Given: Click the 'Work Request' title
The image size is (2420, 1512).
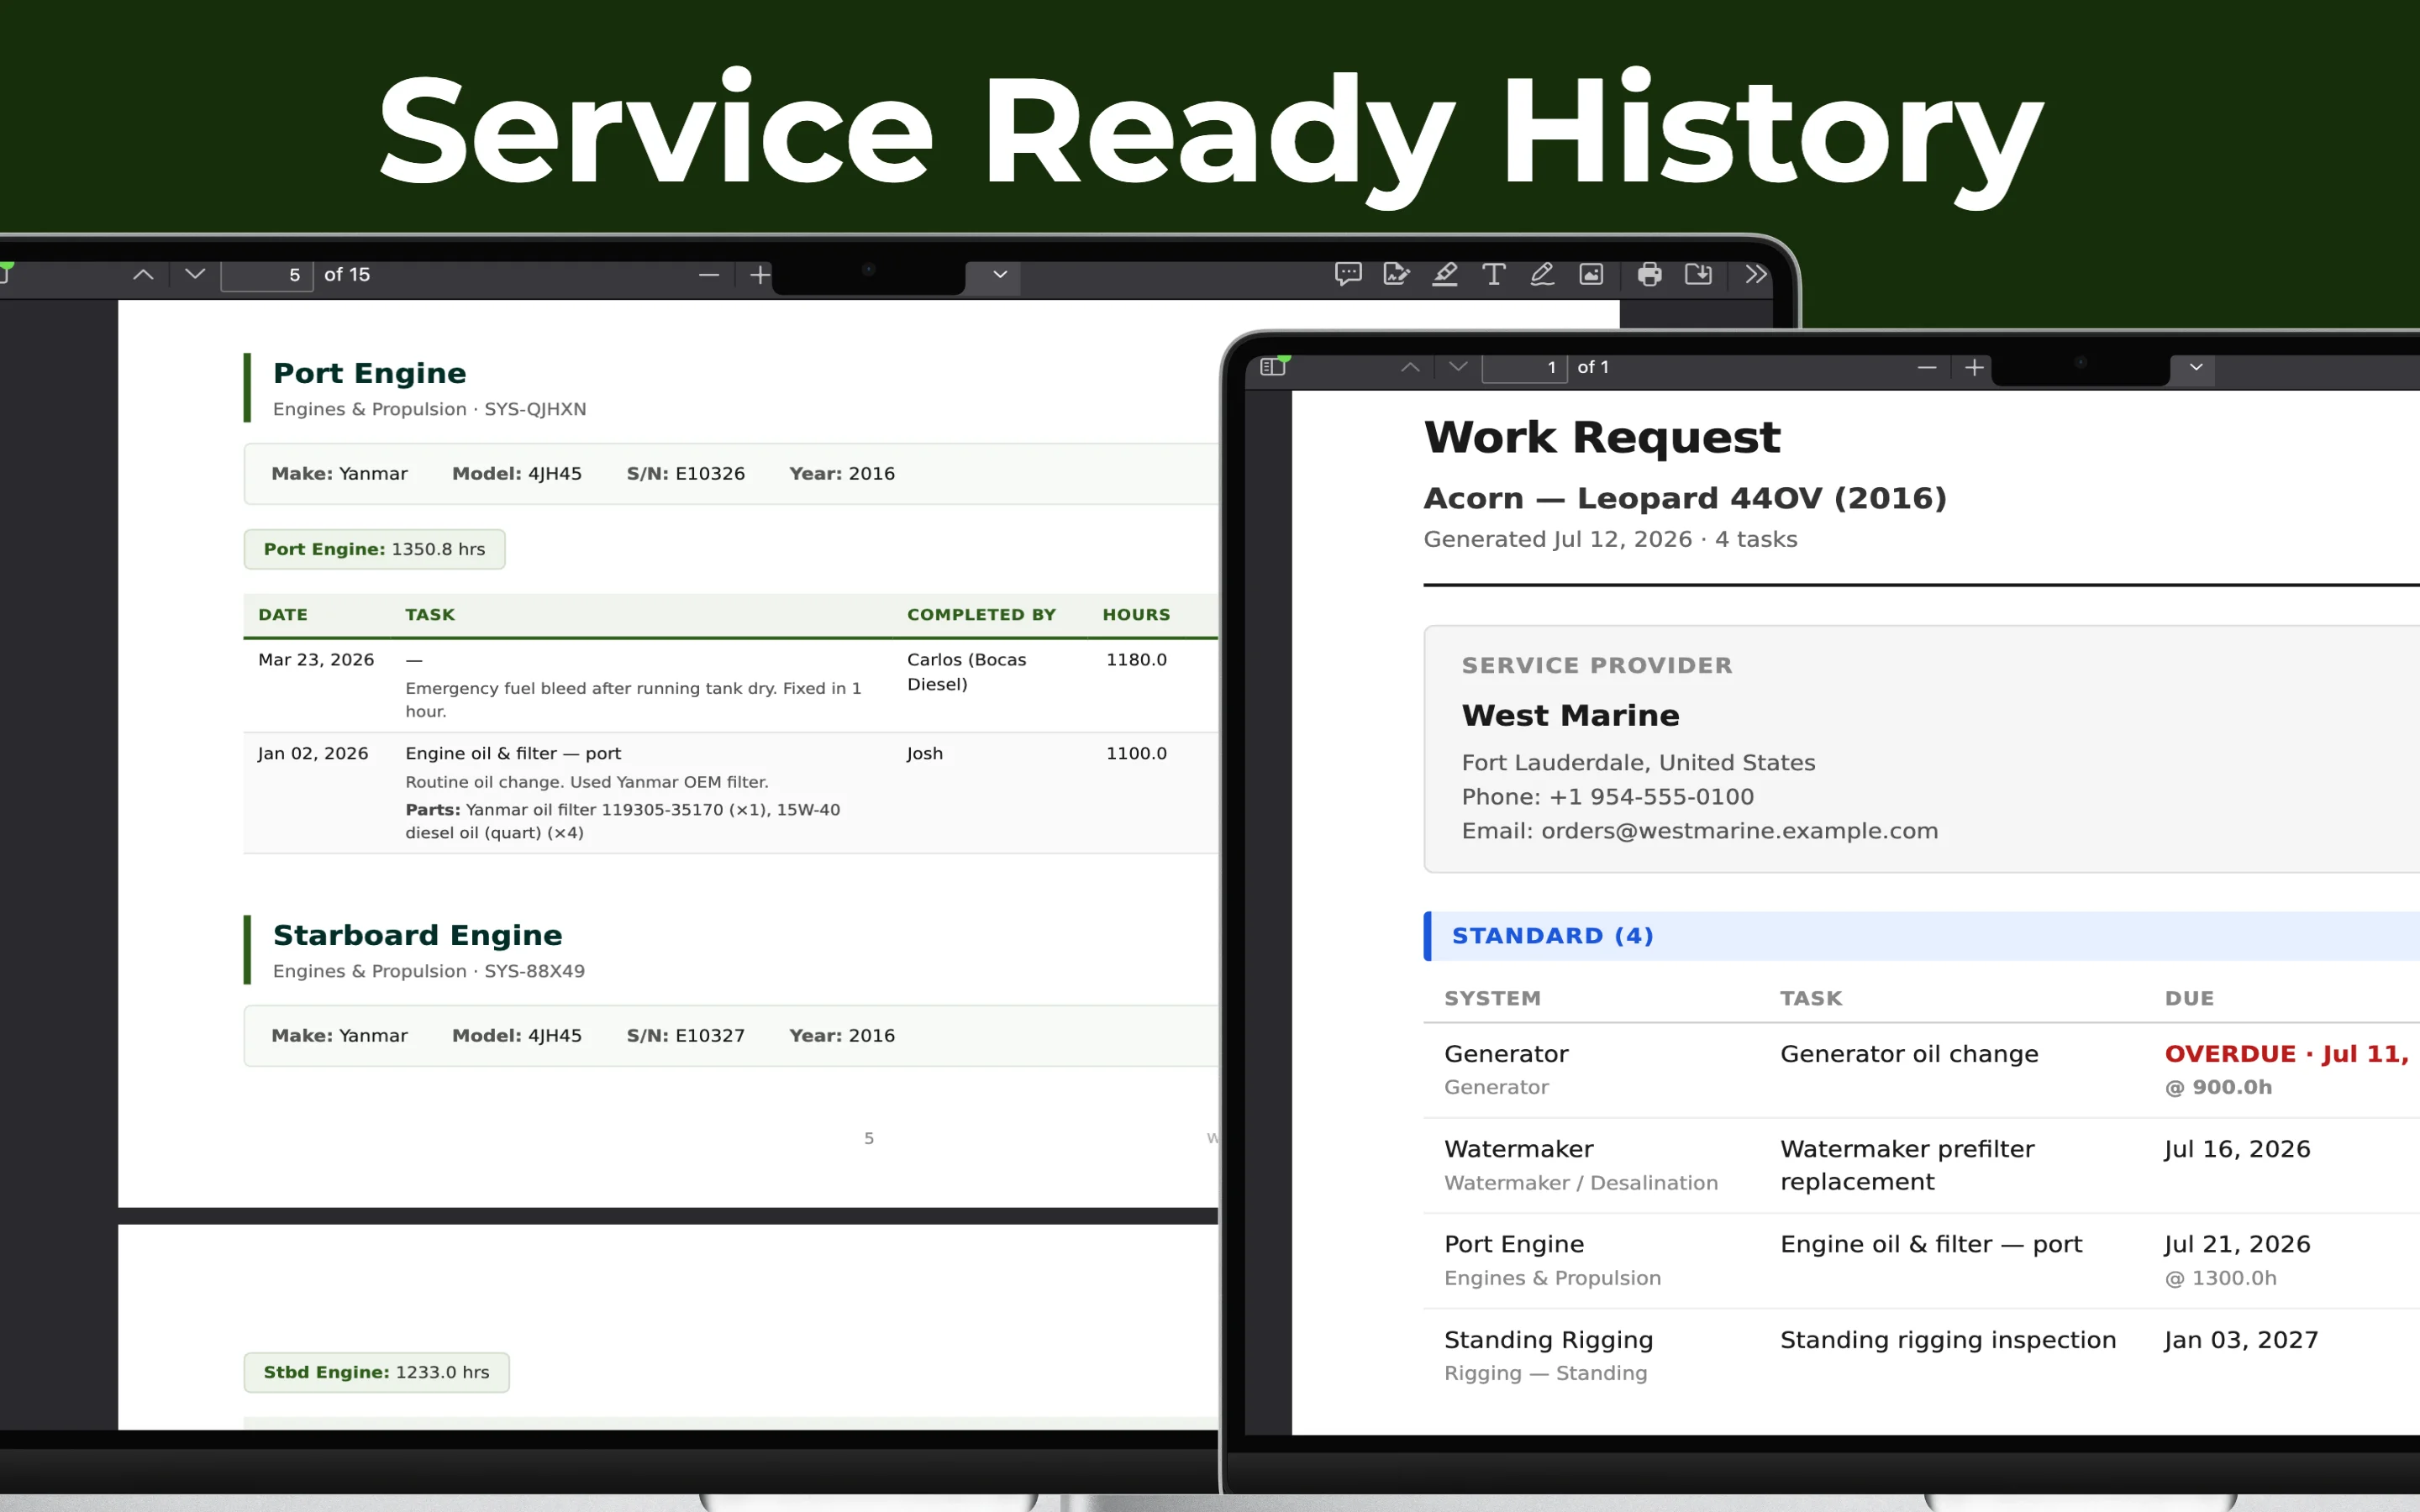Looking at the screenshot, I should (1602, 438).
